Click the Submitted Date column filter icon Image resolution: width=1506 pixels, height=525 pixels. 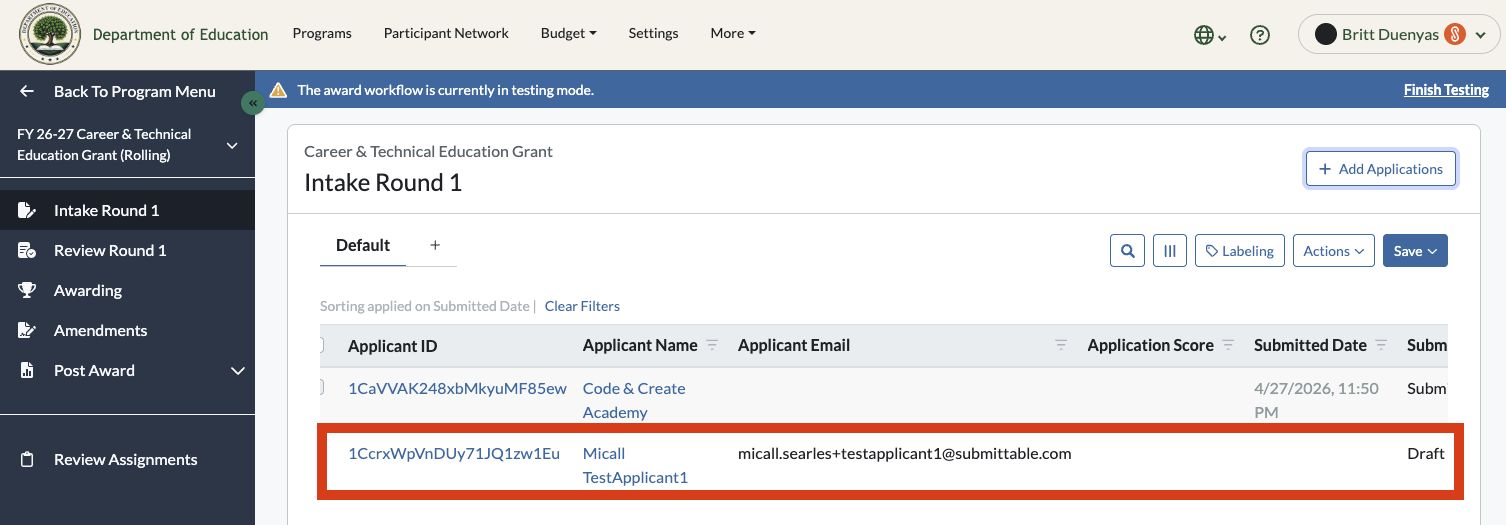coord(1381,345)
